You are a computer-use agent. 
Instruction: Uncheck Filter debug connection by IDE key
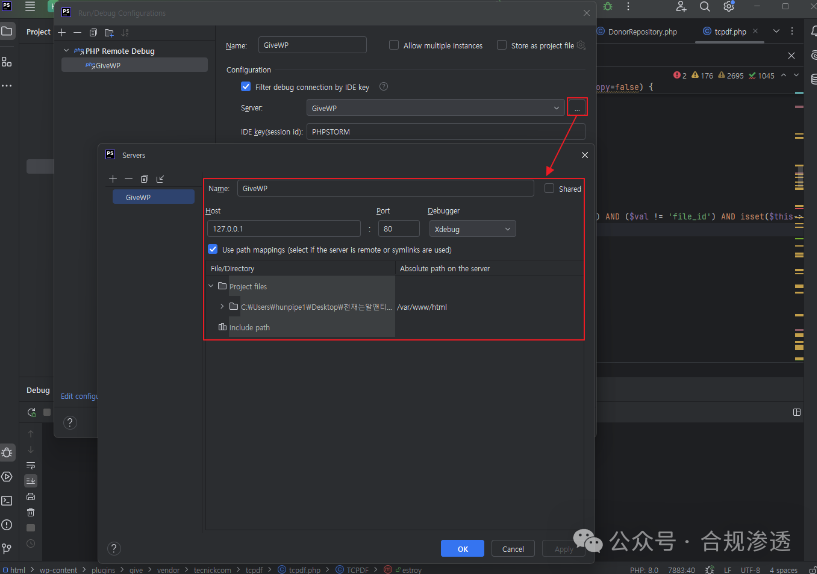pyautogui.click(x=246, y=86)
